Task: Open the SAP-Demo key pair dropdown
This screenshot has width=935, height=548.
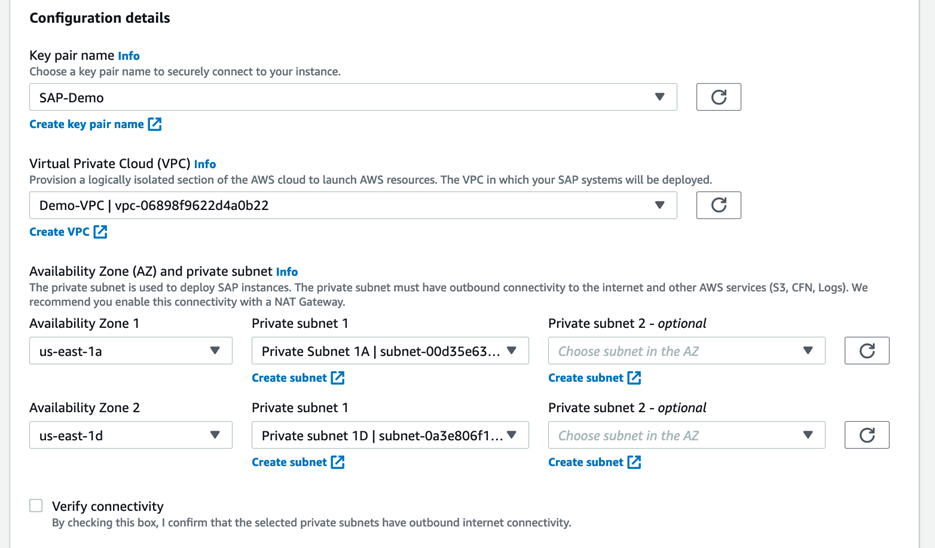Action: point(352,97)
